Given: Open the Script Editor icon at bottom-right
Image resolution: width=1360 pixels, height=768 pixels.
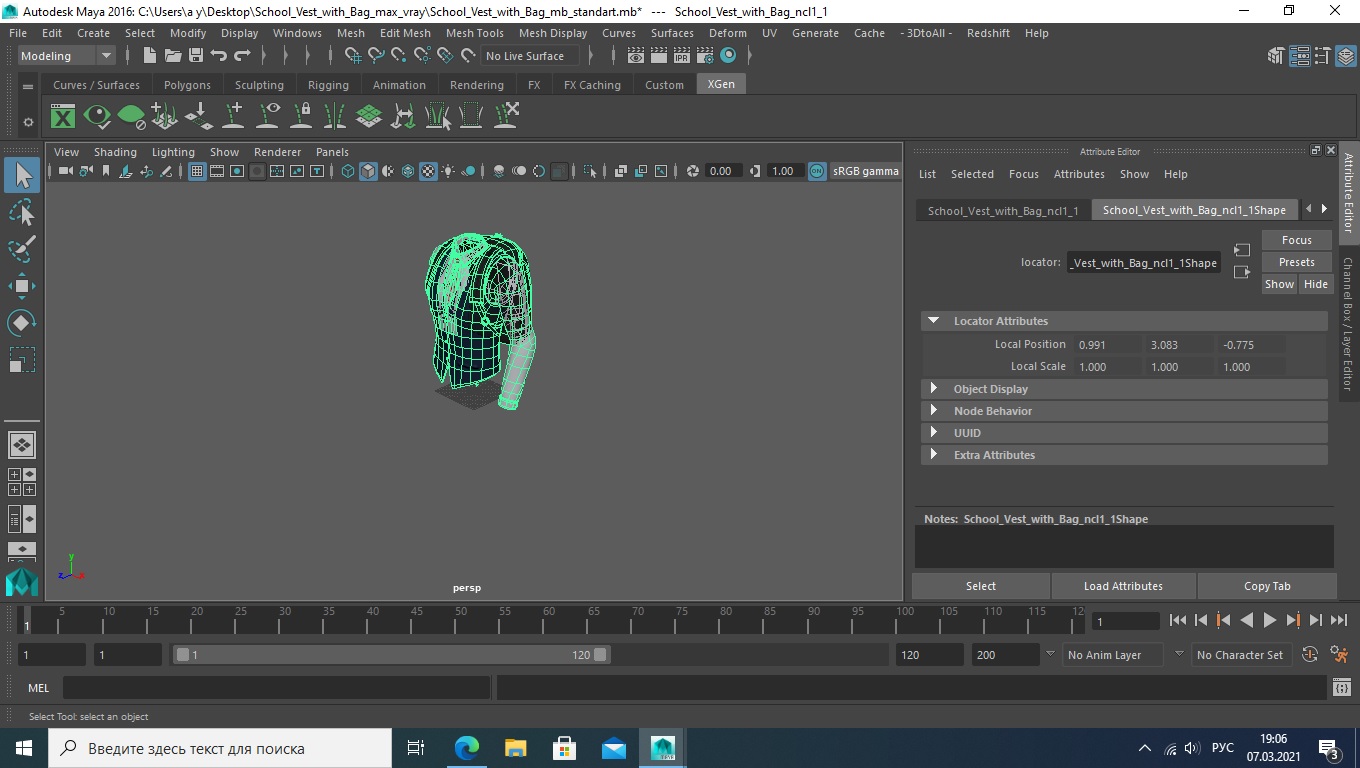Looking at the screenshot, I should pos(1342,687).
